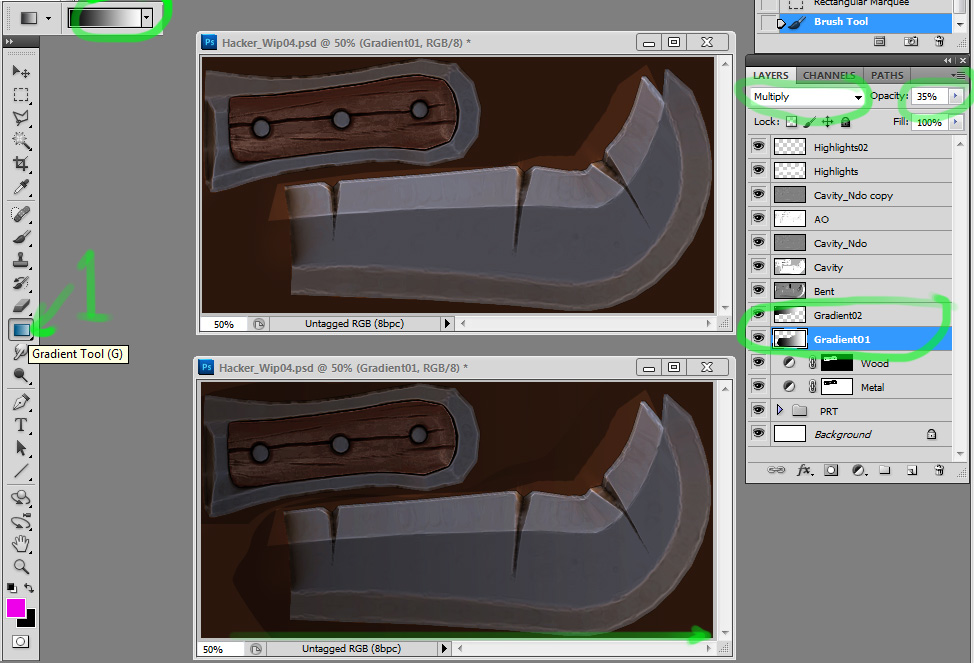Switch to the Paths tab

click(x=886, y=75)
